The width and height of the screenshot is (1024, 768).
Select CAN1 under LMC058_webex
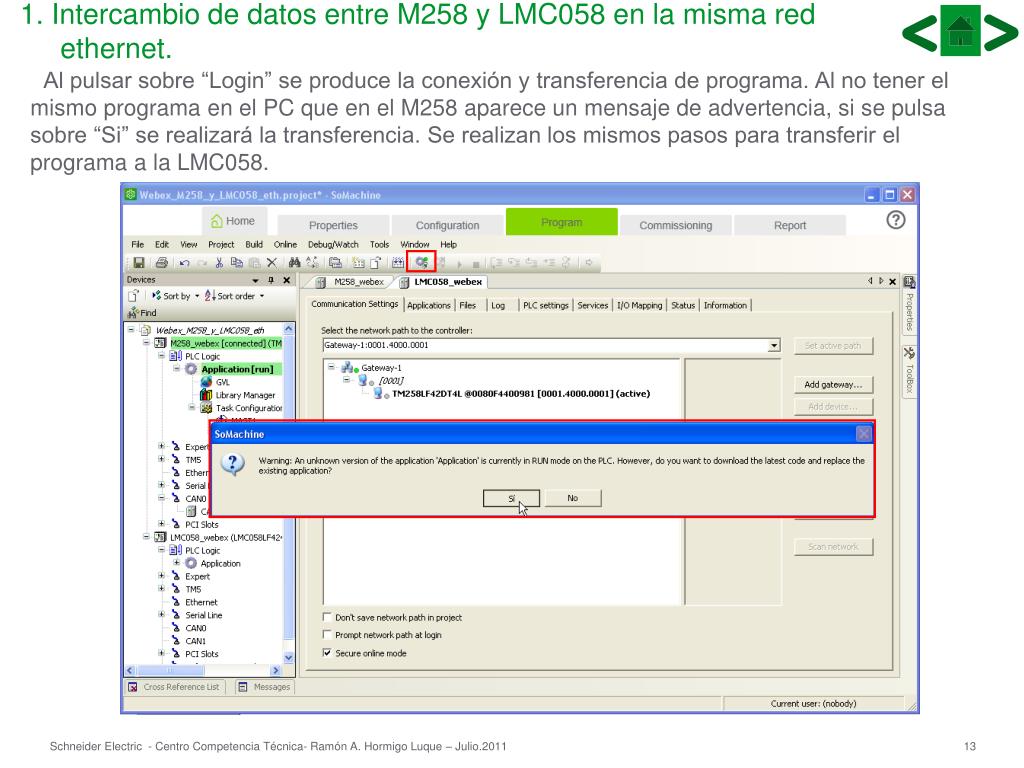(195, 641)
